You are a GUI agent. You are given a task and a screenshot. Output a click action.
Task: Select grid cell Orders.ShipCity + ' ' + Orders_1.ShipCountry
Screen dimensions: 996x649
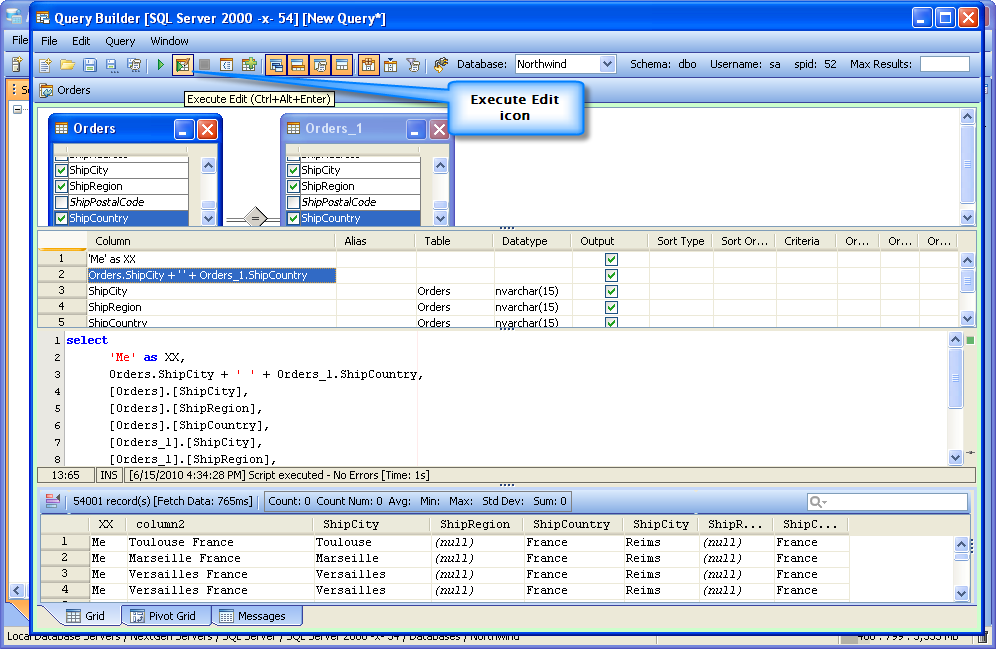[x=212, y=275]
